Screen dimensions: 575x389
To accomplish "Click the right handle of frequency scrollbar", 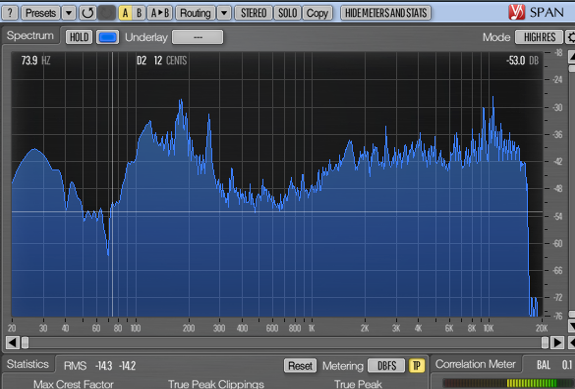I will tap(545, 343).
